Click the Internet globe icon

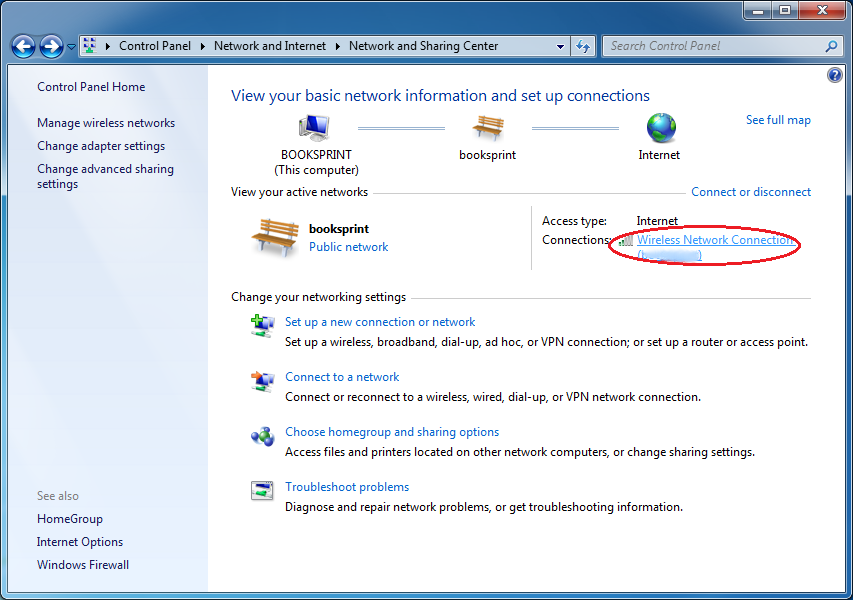pos(660,128)
